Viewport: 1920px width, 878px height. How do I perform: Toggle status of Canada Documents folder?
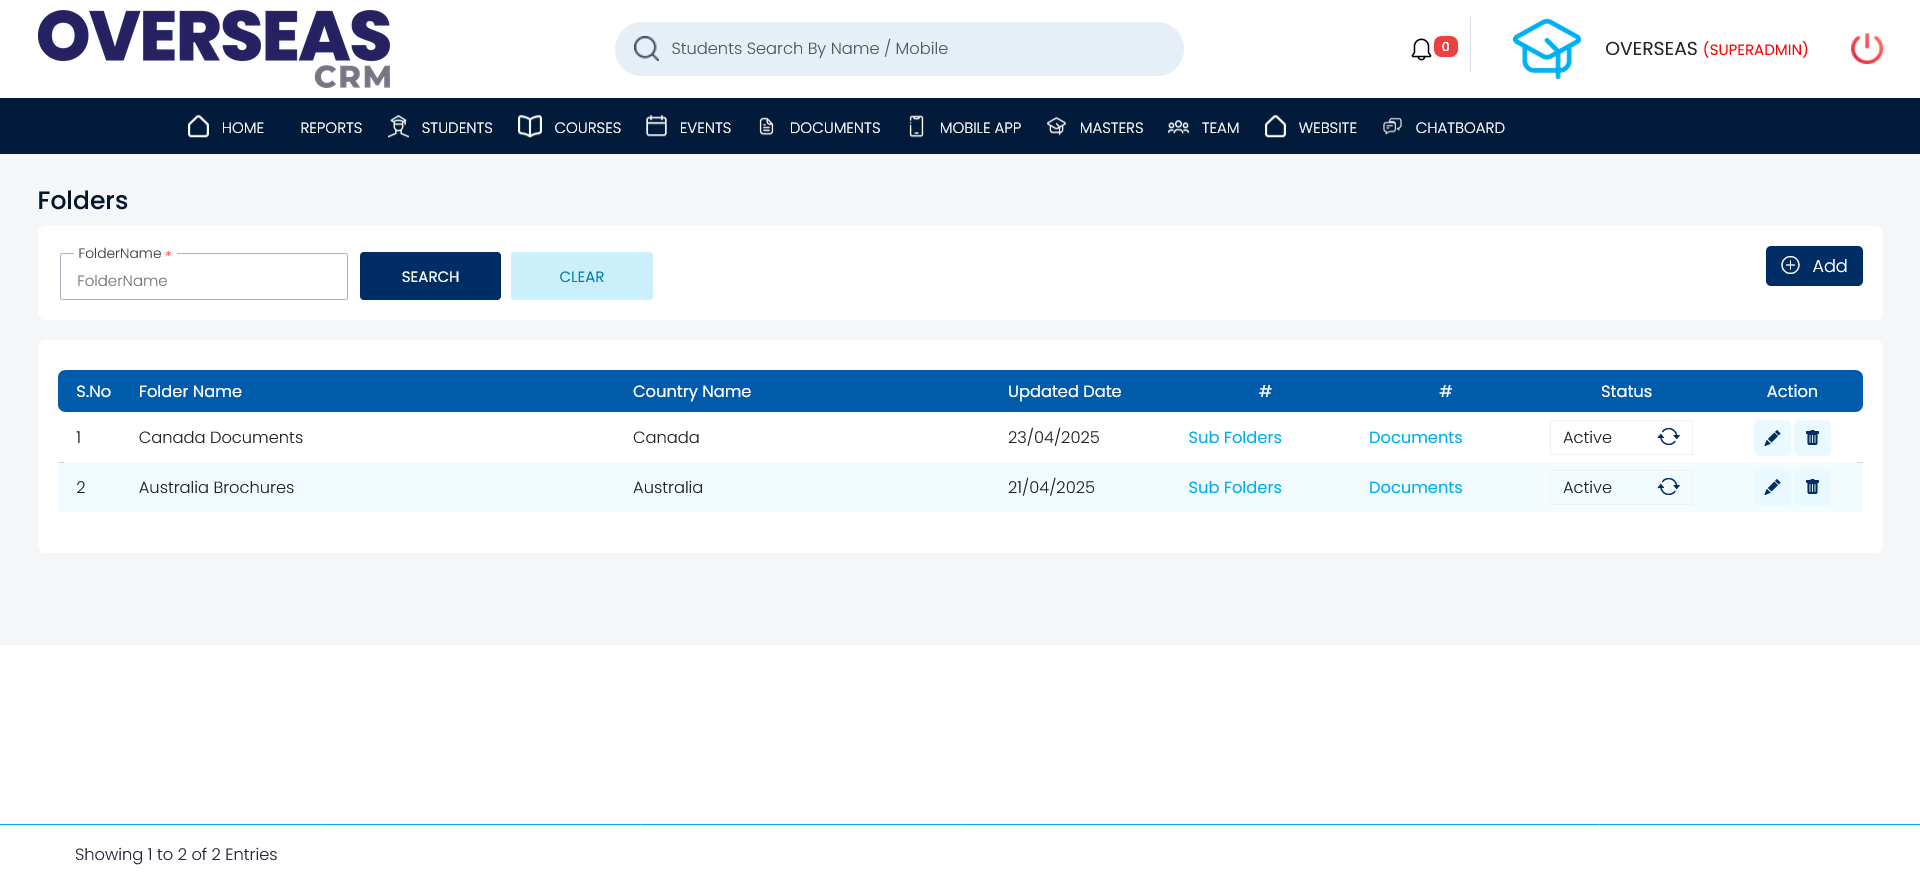tap(1668, 437)
